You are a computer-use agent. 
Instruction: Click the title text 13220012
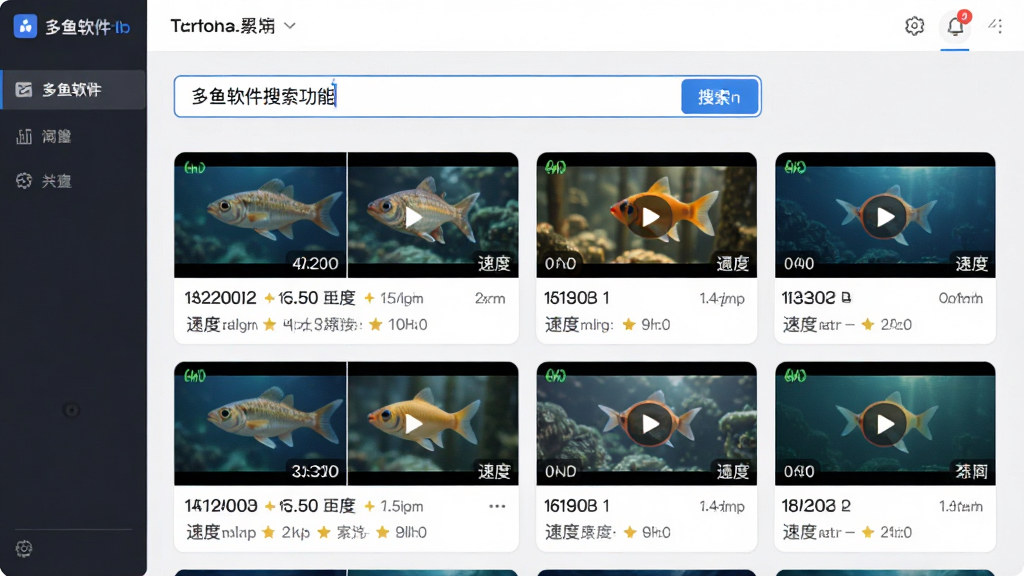(x=221, y=298)
